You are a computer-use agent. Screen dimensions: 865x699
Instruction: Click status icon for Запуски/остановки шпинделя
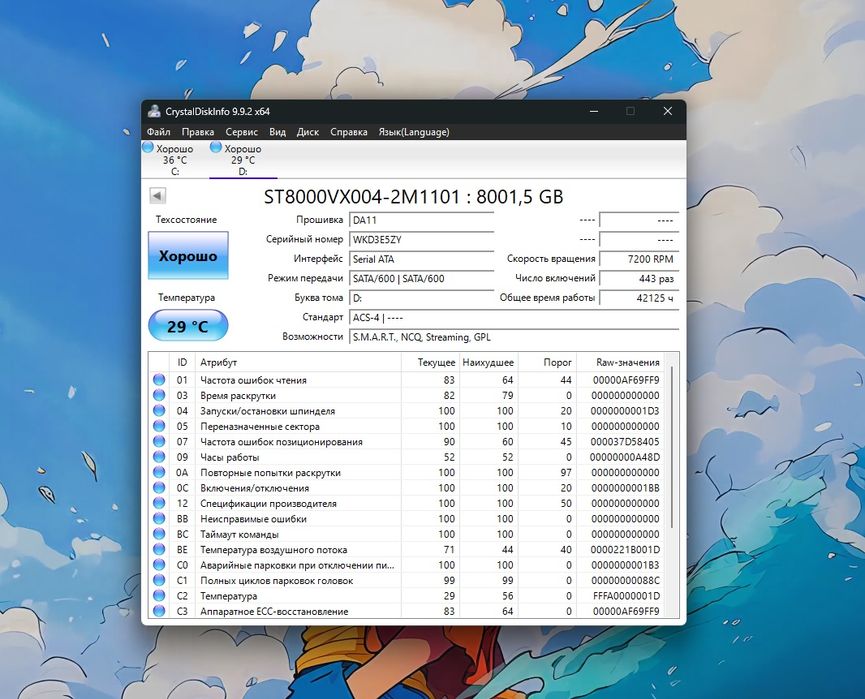coord(159,410)
